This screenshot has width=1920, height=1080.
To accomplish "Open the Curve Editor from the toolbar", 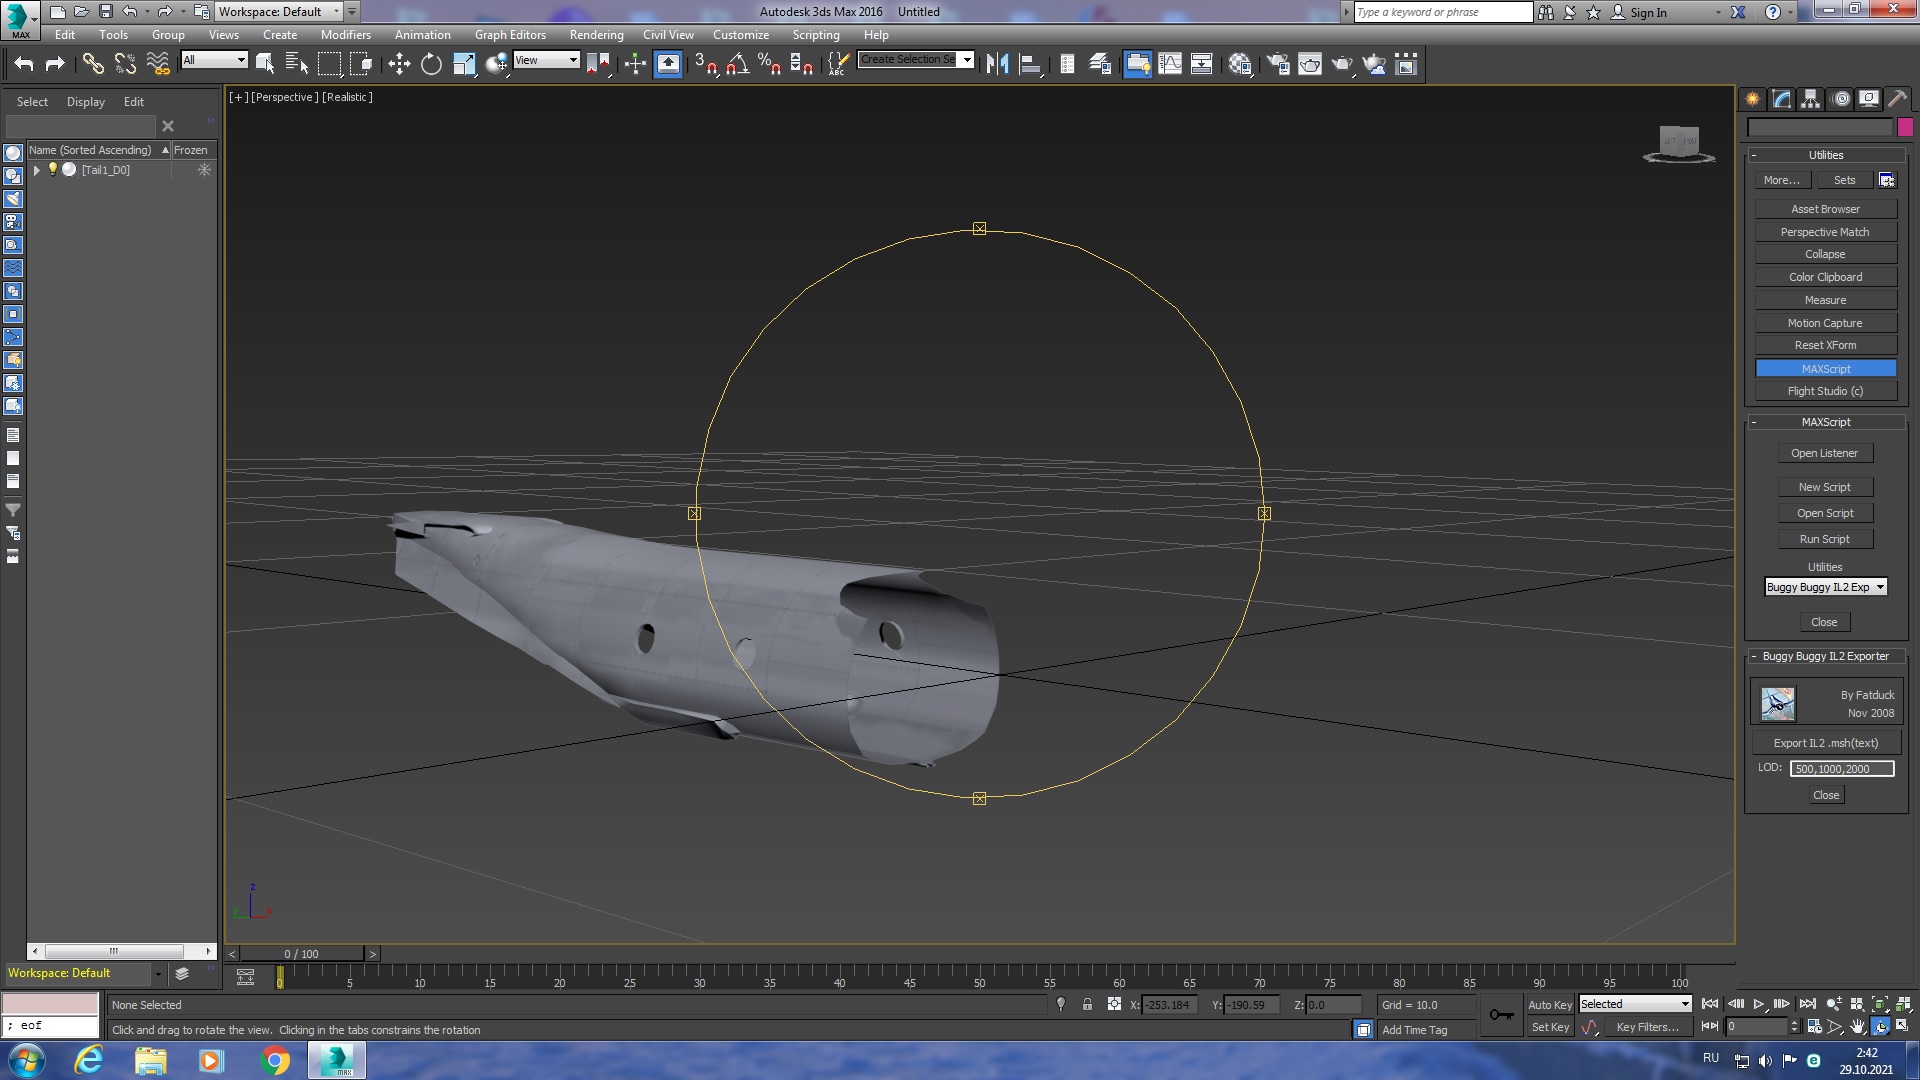I will (1170, 65).
